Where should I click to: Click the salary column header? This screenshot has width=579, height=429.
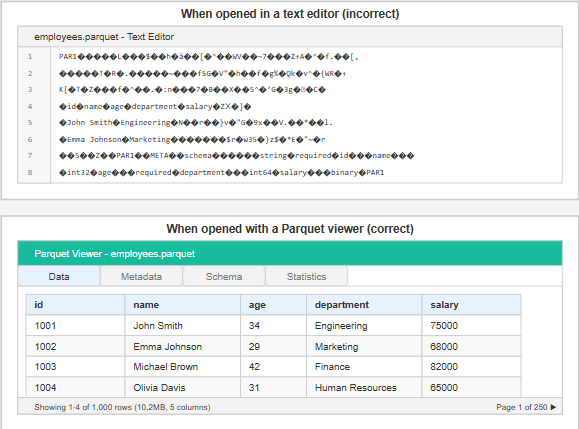point(472,305)
